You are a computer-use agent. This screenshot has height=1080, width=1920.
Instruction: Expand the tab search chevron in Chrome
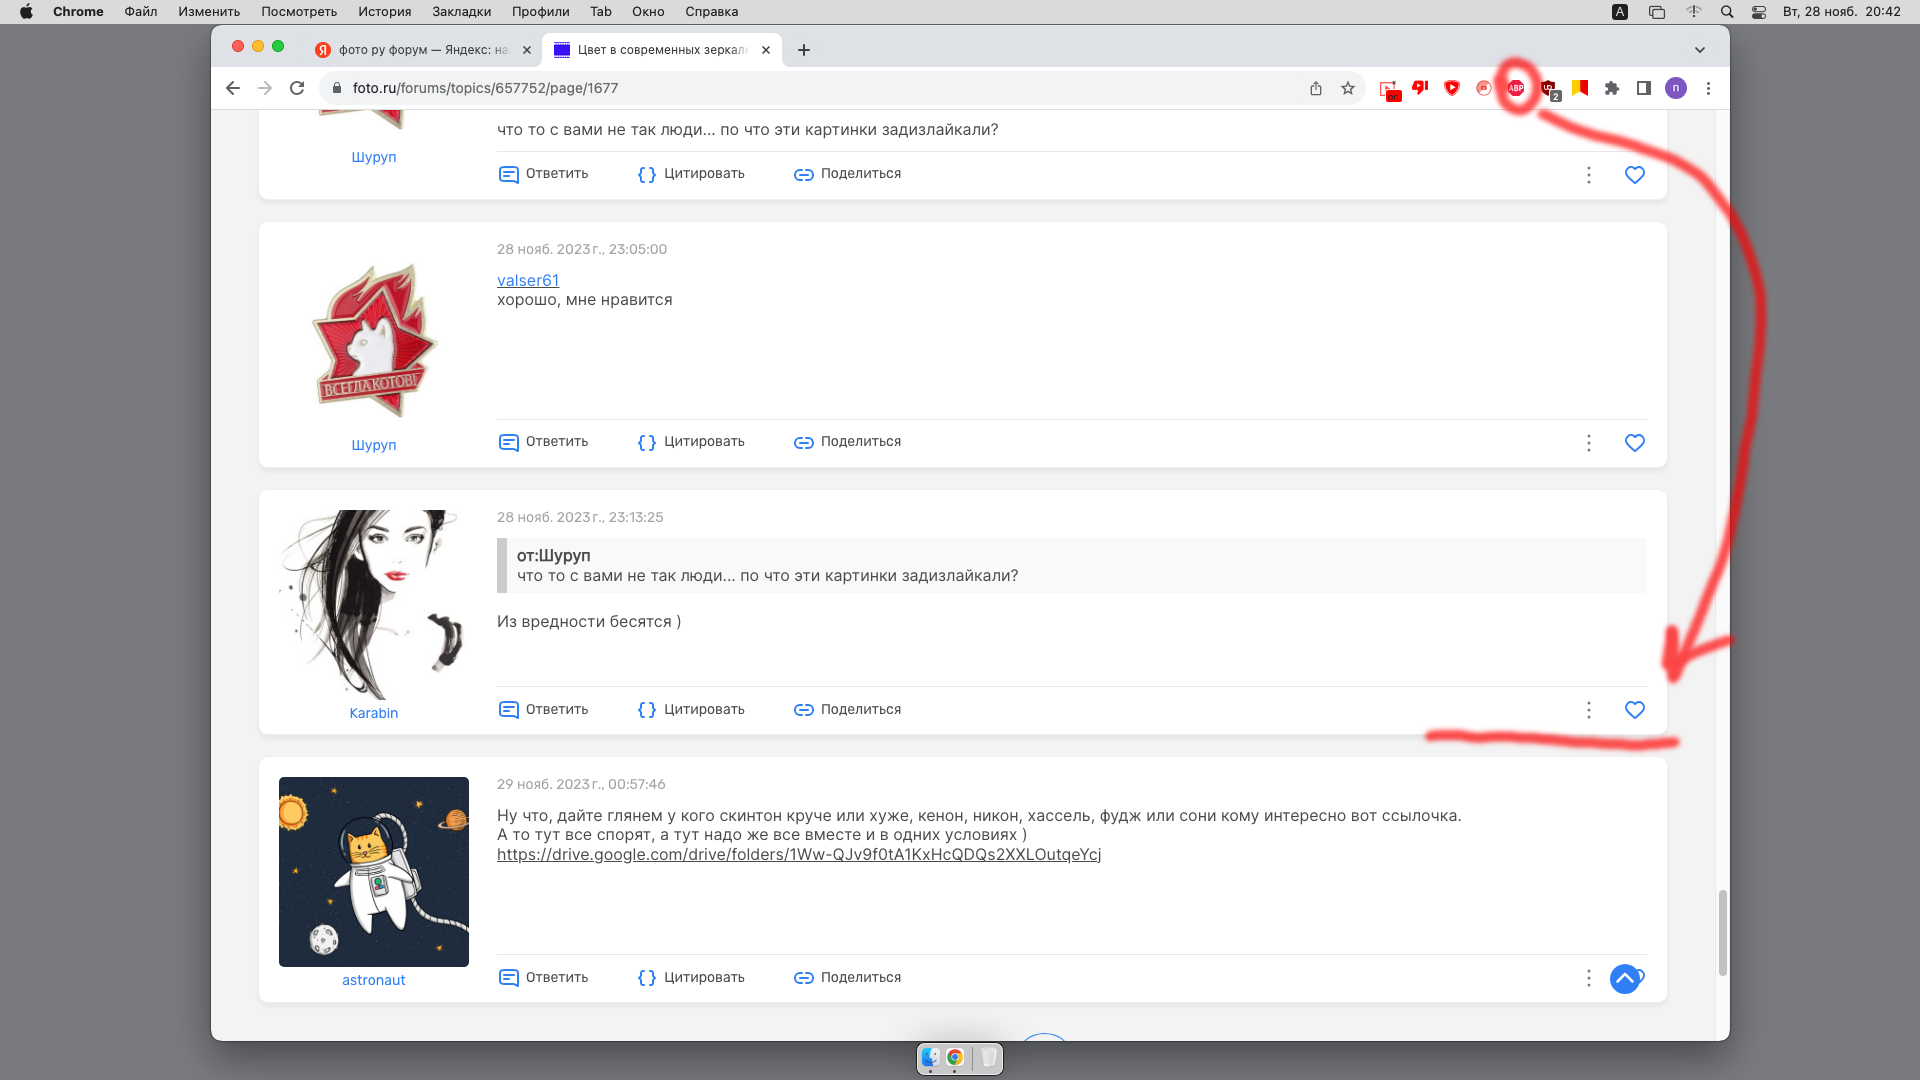point(1699,50)
